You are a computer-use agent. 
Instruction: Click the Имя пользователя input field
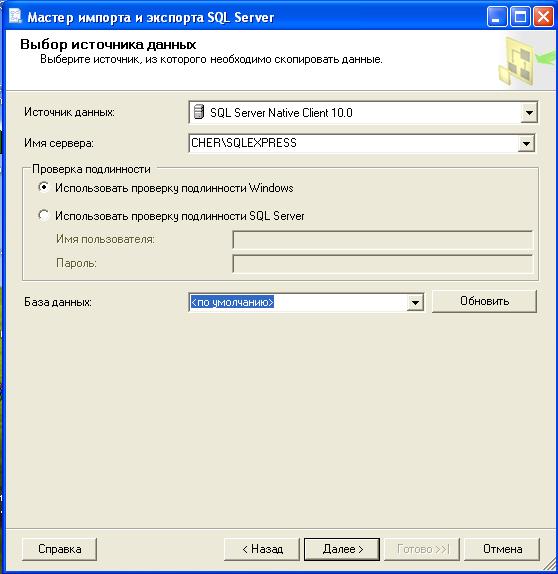point(383,240)
